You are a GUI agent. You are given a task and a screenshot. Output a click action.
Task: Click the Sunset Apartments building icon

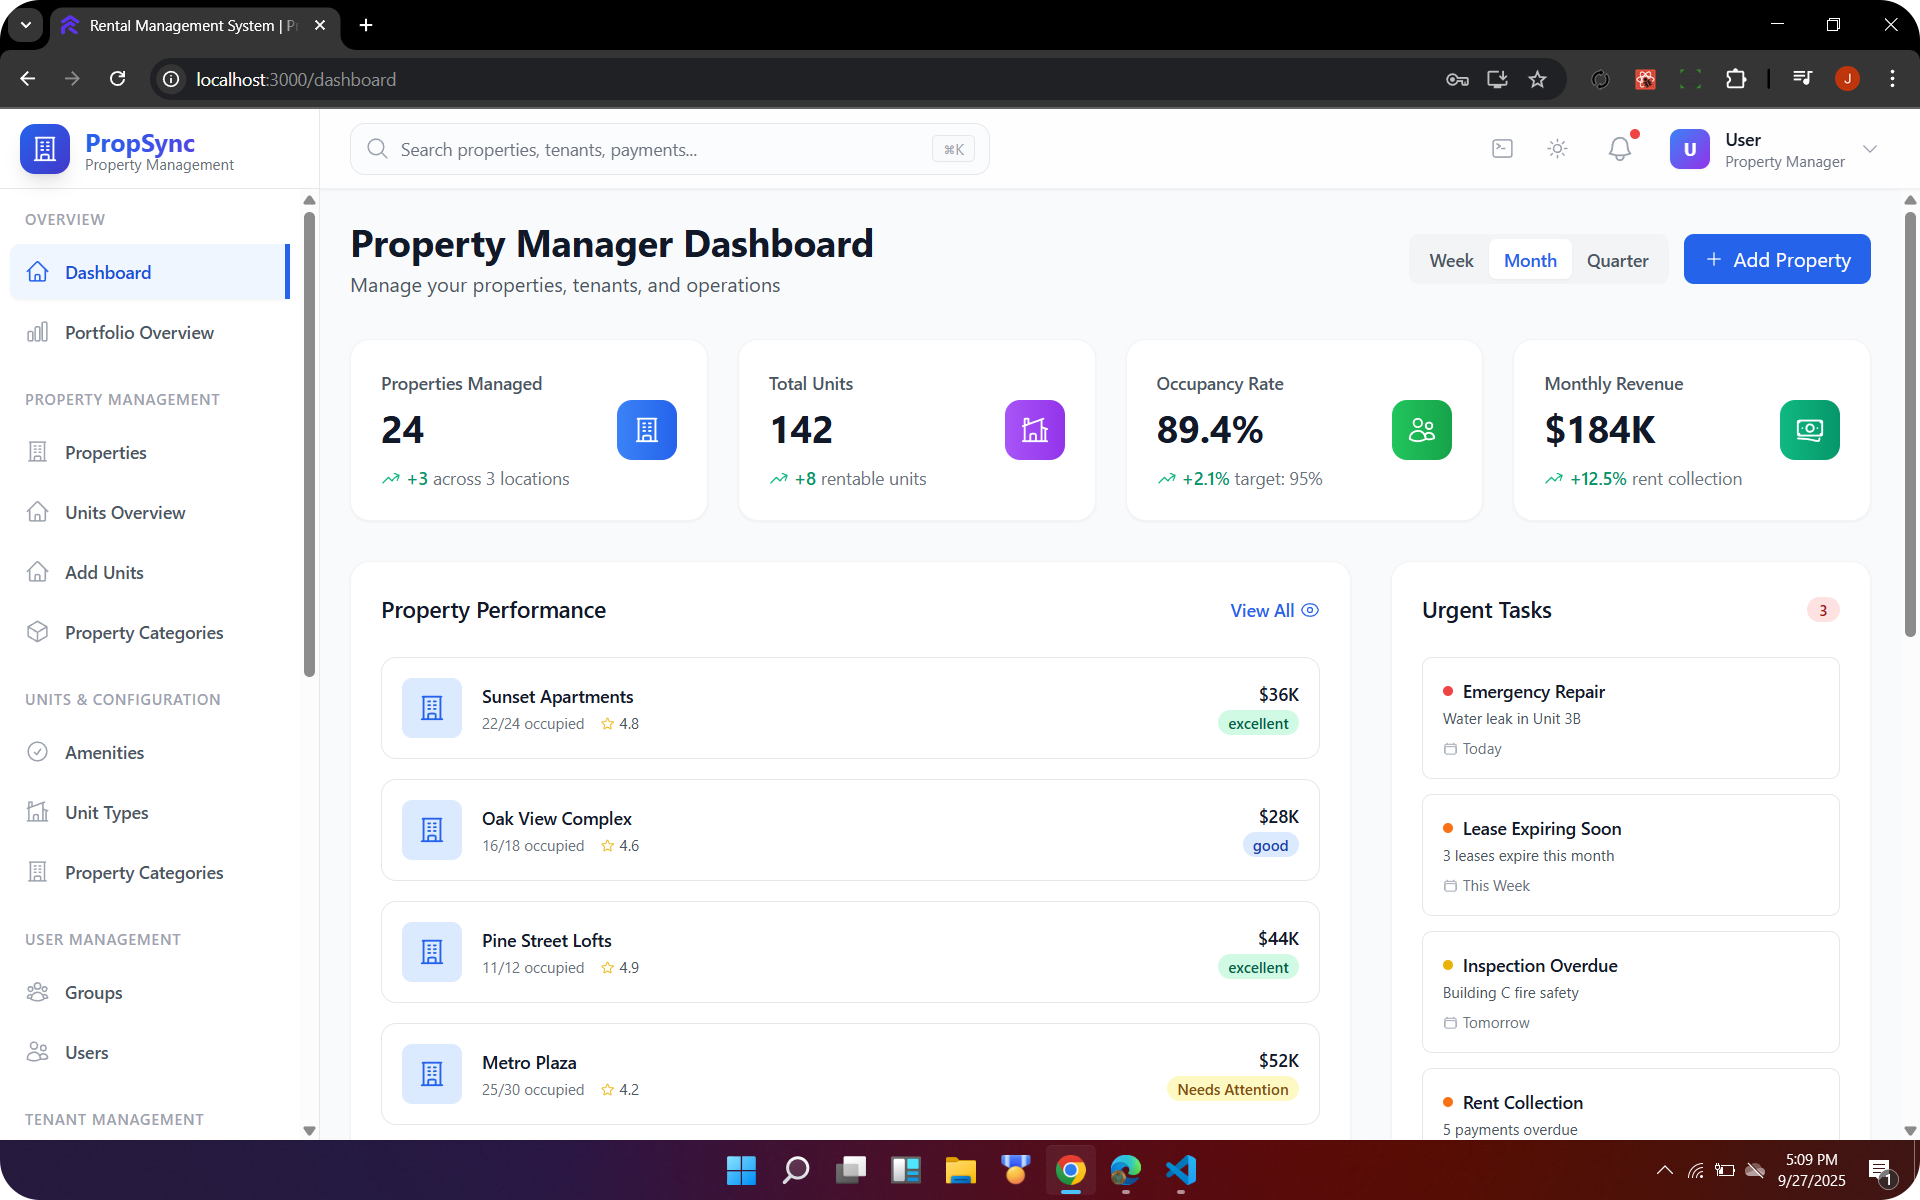432,708
